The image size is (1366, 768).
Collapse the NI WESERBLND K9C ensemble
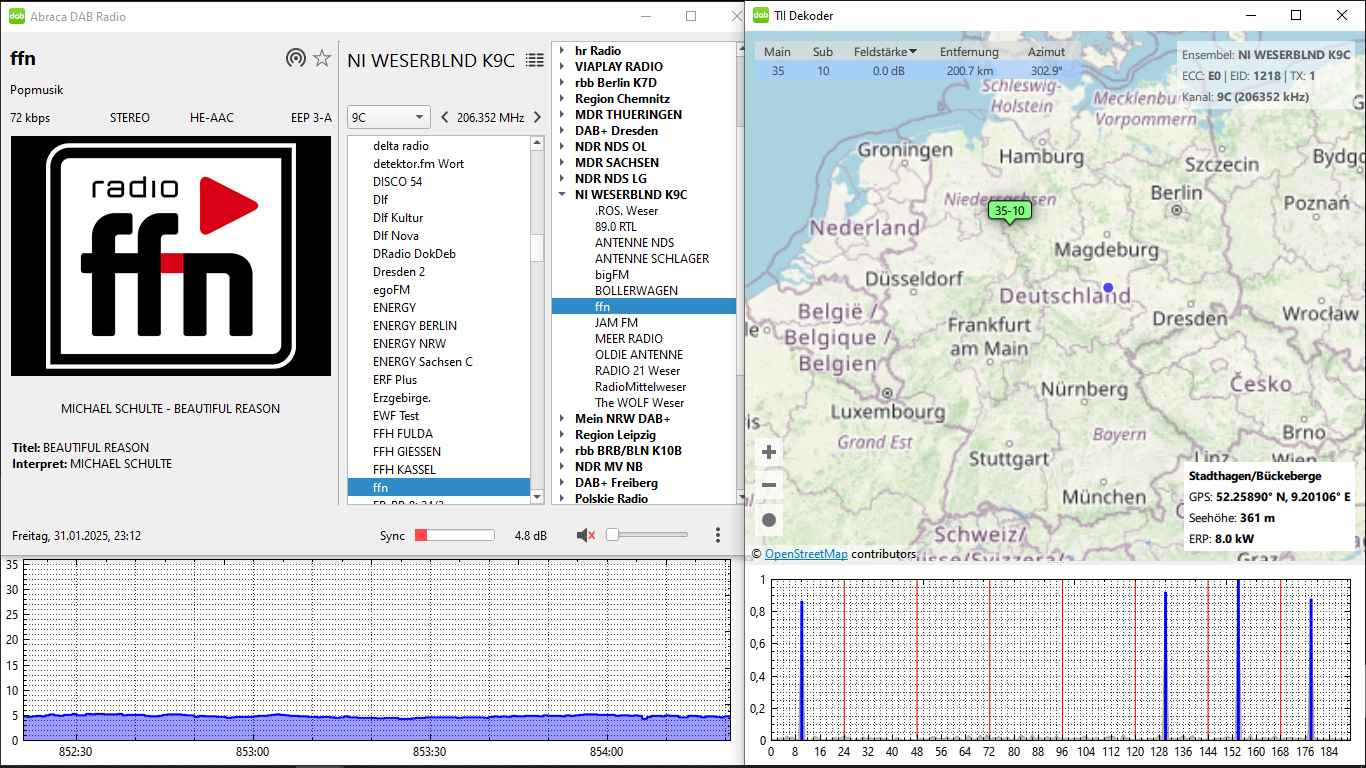pos(562,195)
